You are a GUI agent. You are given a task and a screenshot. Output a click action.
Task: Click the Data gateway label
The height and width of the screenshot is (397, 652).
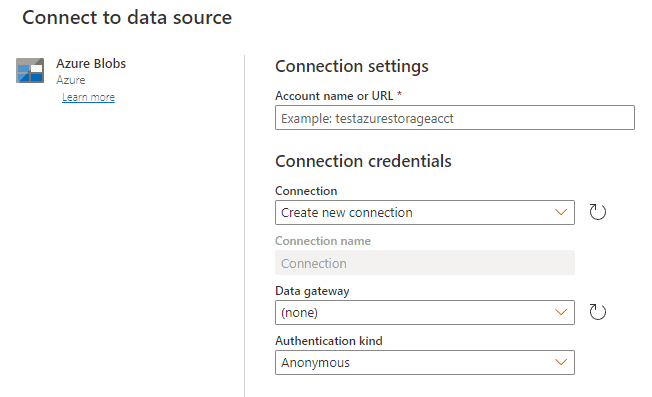coord(312,291)
